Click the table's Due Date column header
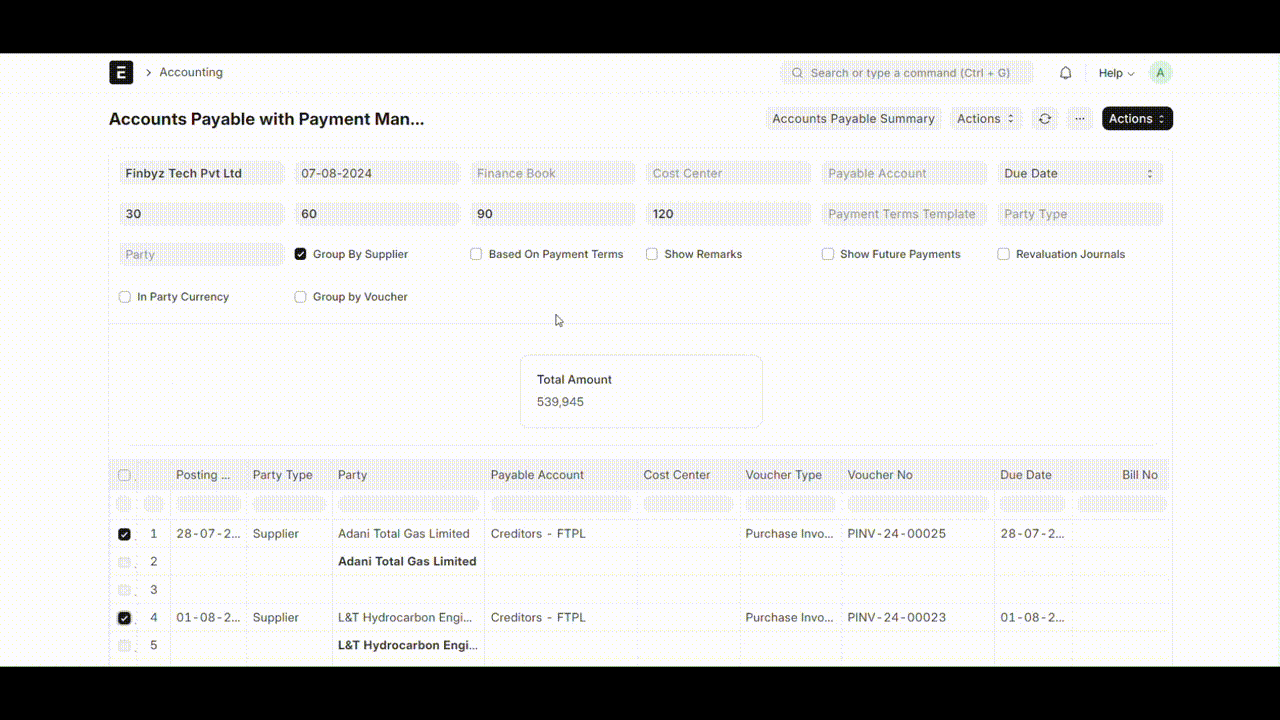Image resolution: width=1280 pixels, height=720 pixels. [1033, 475]
